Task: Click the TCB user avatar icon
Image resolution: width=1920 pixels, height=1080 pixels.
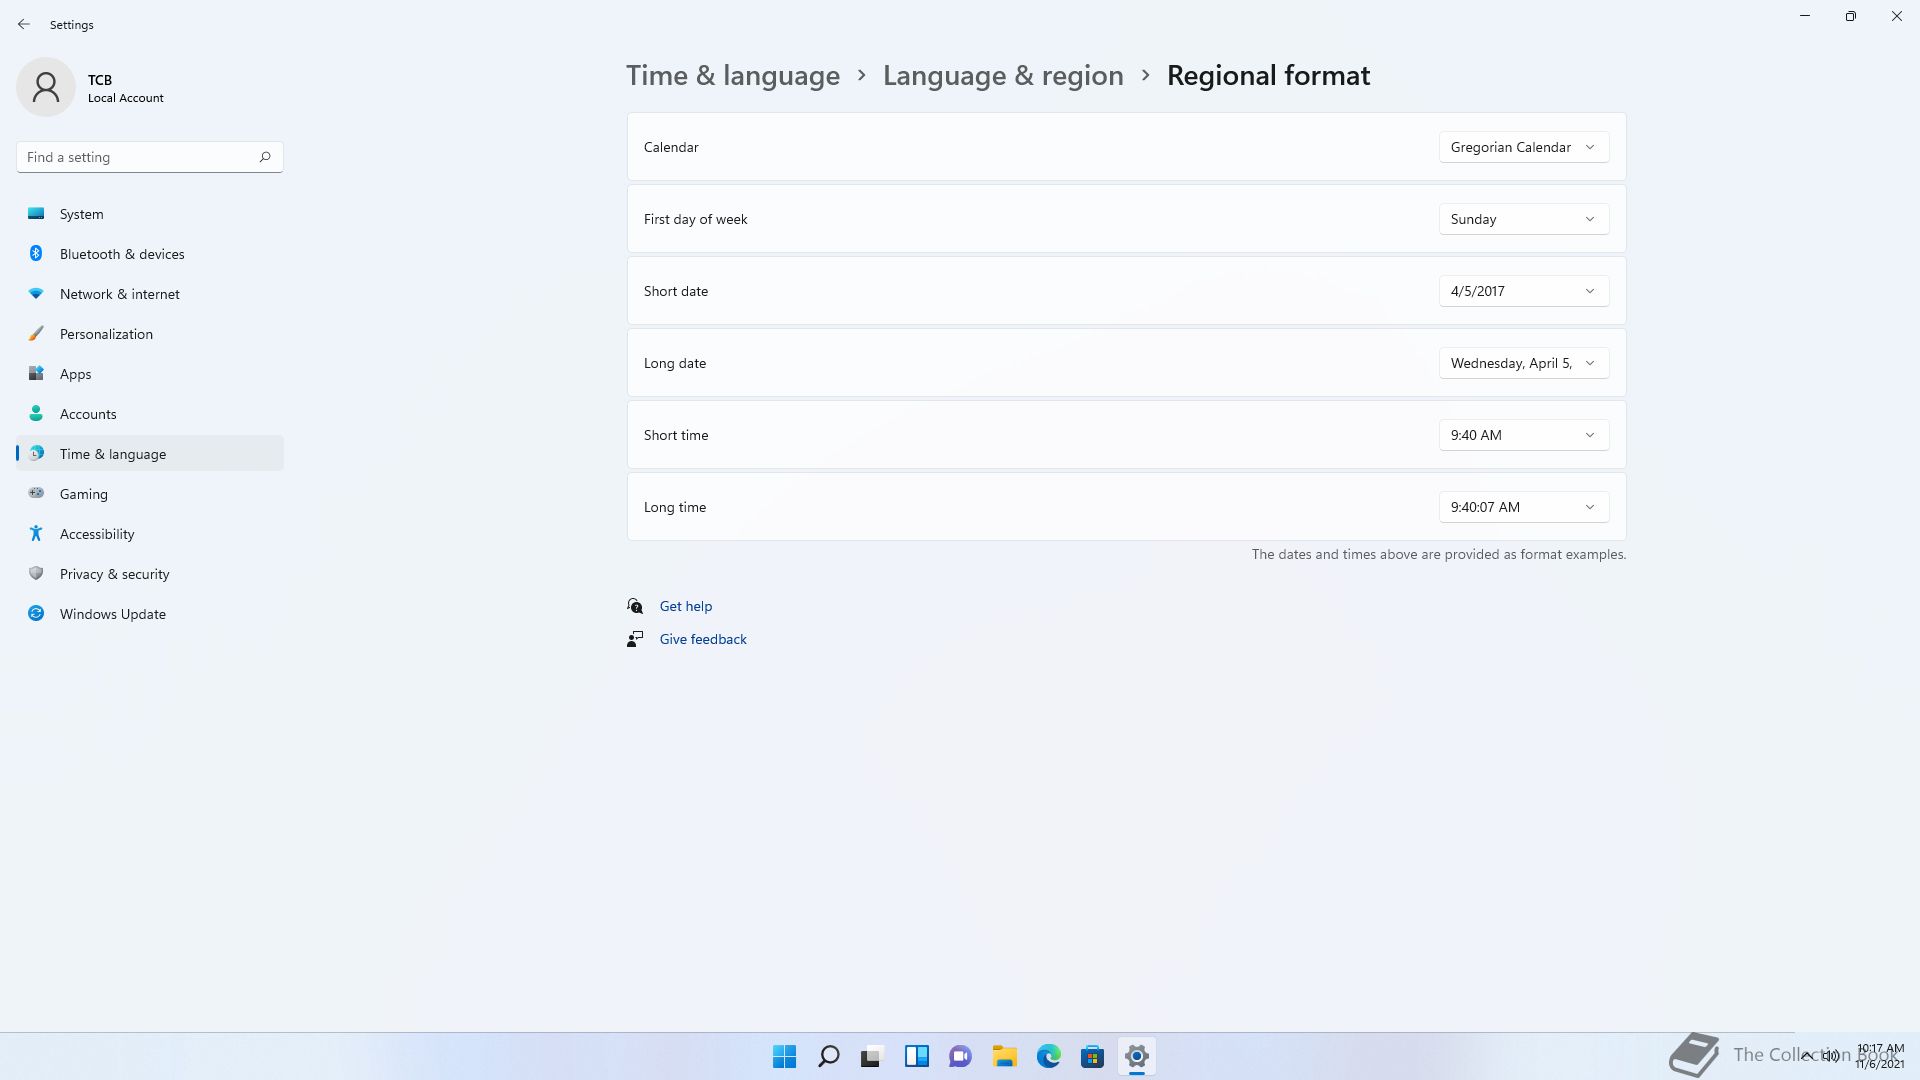Action: [x=46, y=87]
